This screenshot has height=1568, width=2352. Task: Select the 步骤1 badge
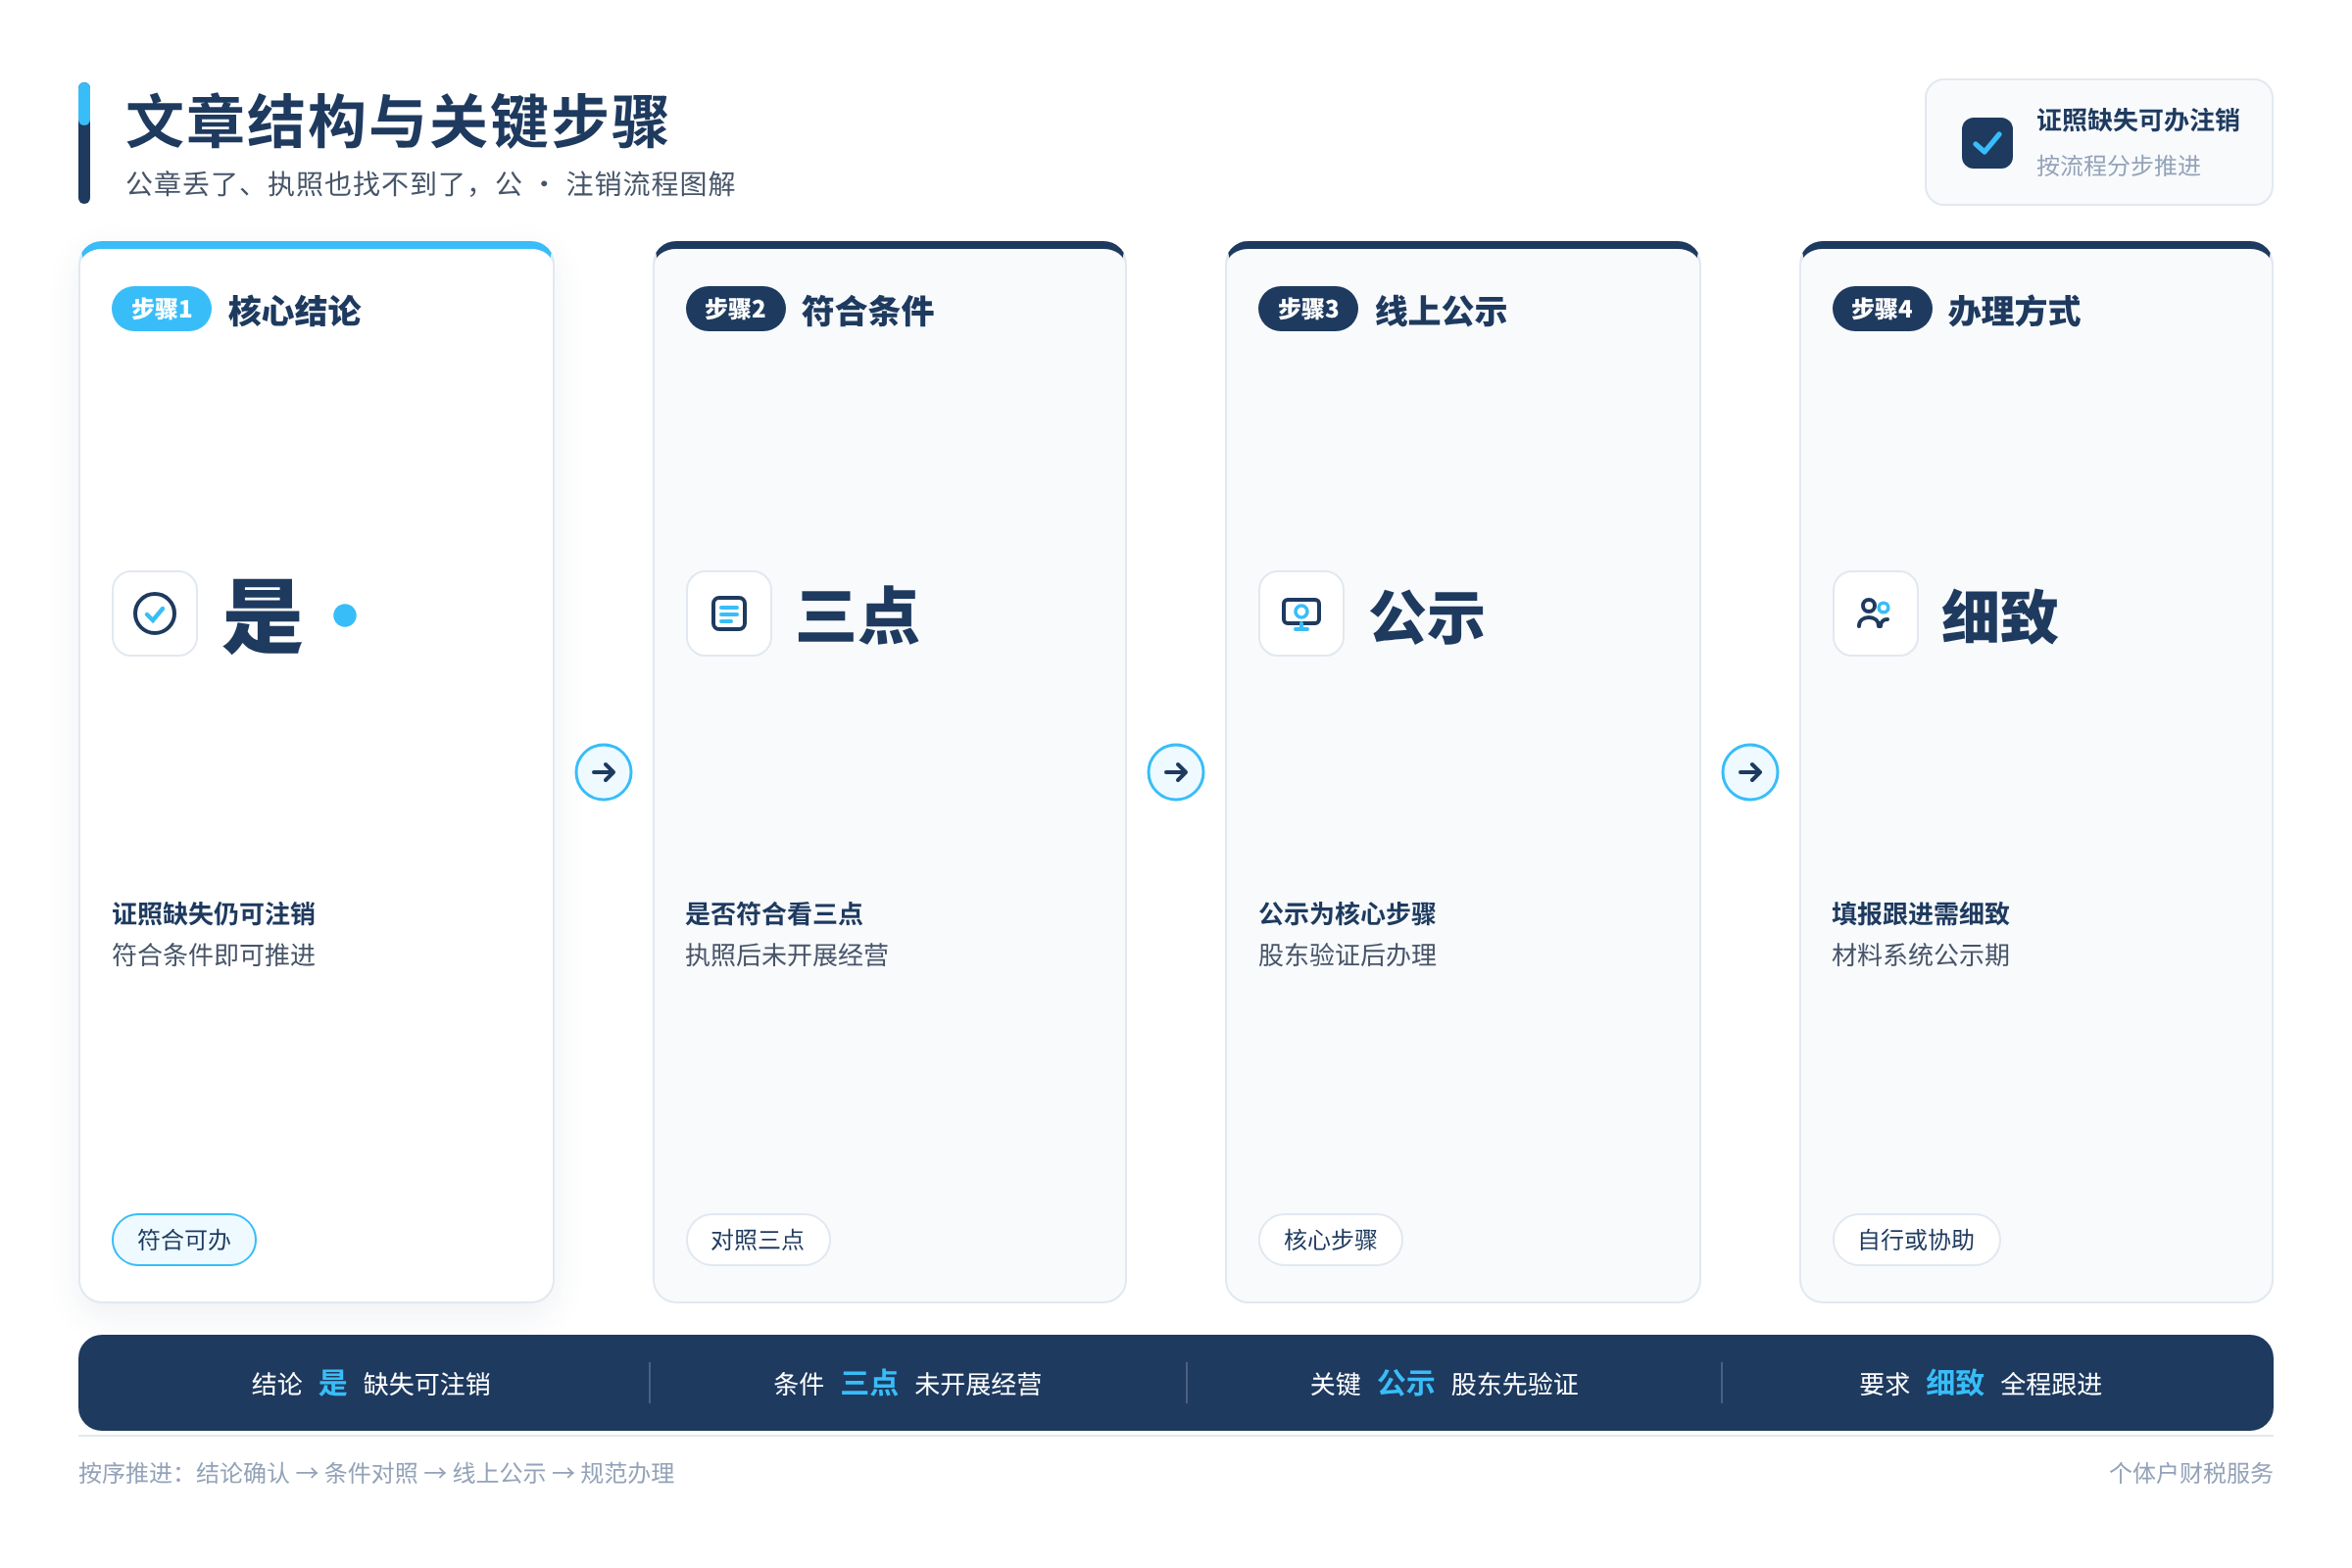tap(162, 309)
